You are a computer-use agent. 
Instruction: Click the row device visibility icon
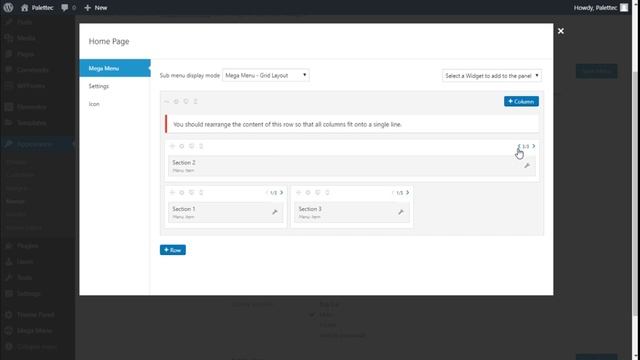[x=186, y=102]
